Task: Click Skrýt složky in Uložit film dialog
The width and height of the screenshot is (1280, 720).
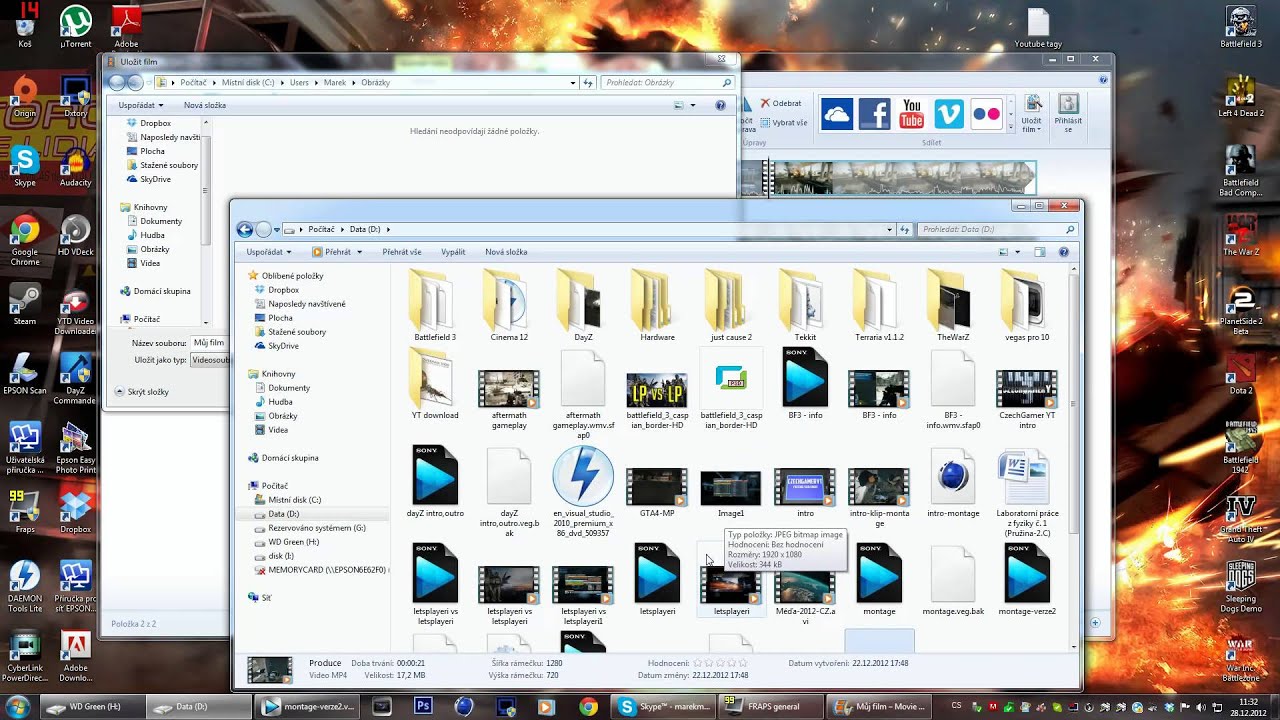Action: [141, 392]
